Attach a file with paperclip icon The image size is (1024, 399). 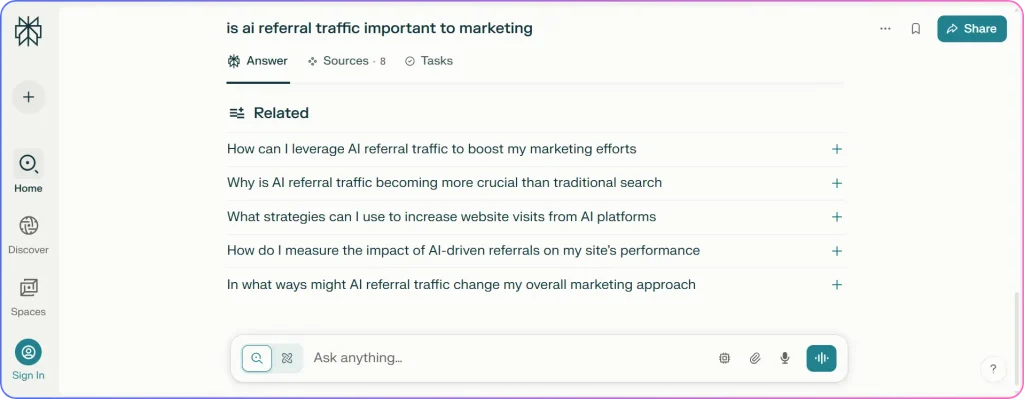pos(755,358)
